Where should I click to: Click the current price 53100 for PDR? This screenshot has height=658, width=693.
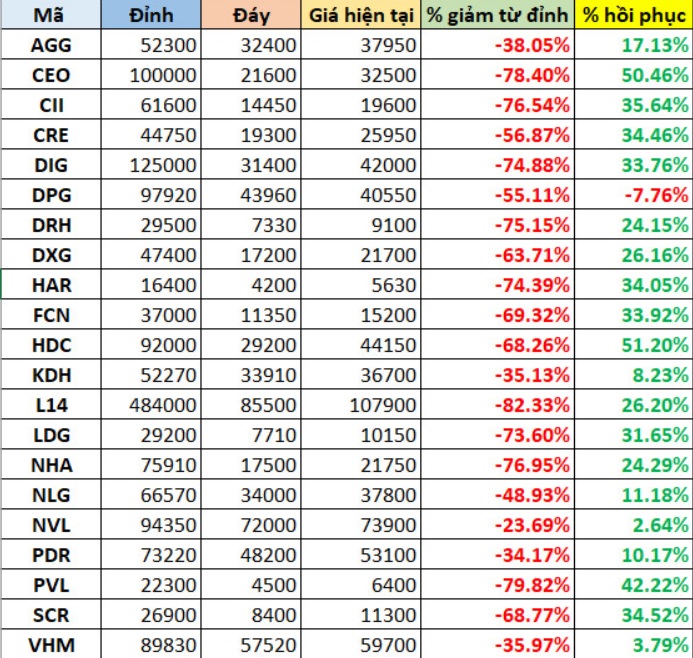pos(361,555)
